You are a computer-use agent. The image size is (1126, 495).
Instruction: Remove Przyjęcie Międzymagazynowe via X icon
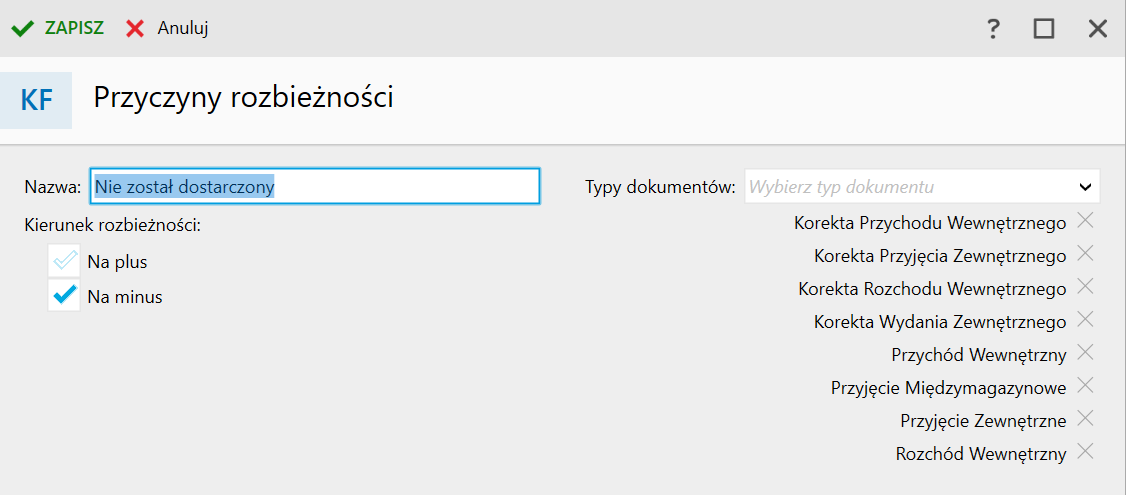click(1085, 386)
